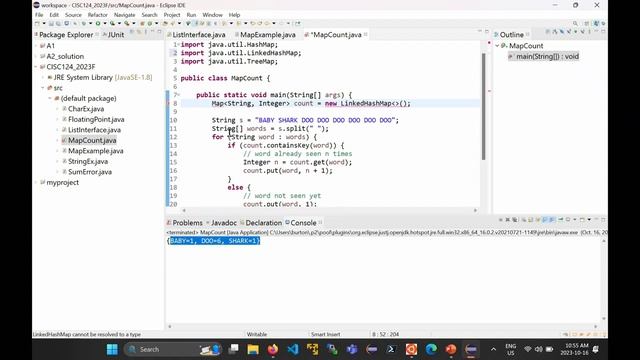Screen dimensions: 640x360
Task: Collapse the src folder
Action: coord(43,88)
